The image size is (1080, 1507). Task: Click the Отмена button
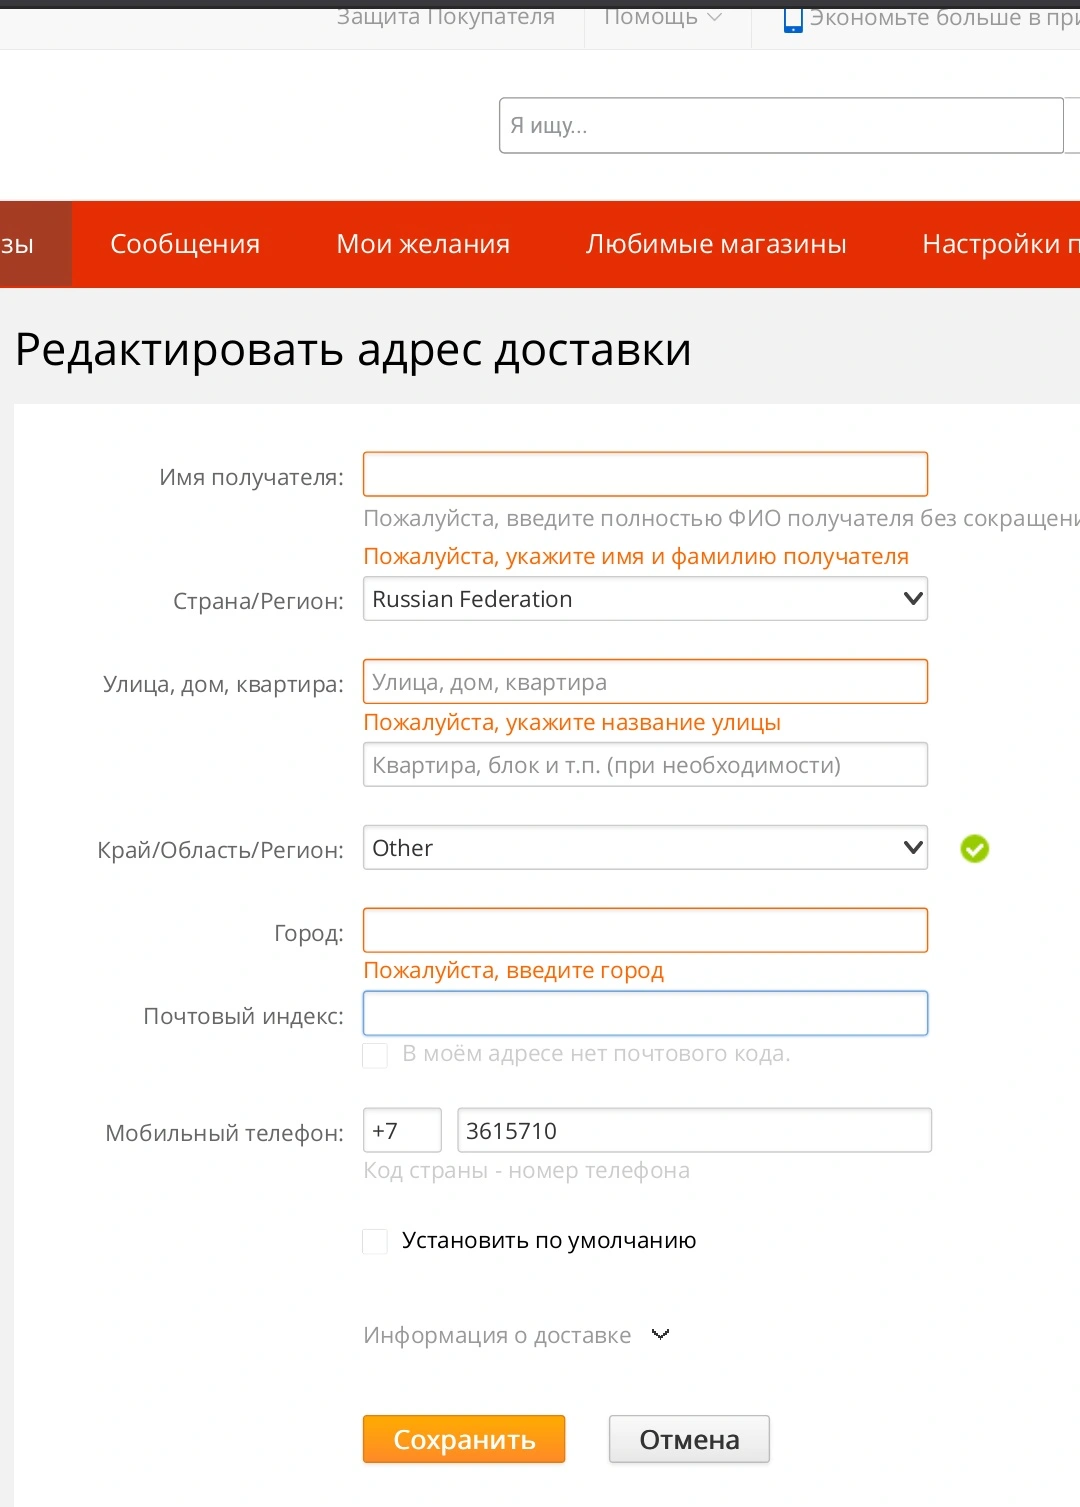689,1439
